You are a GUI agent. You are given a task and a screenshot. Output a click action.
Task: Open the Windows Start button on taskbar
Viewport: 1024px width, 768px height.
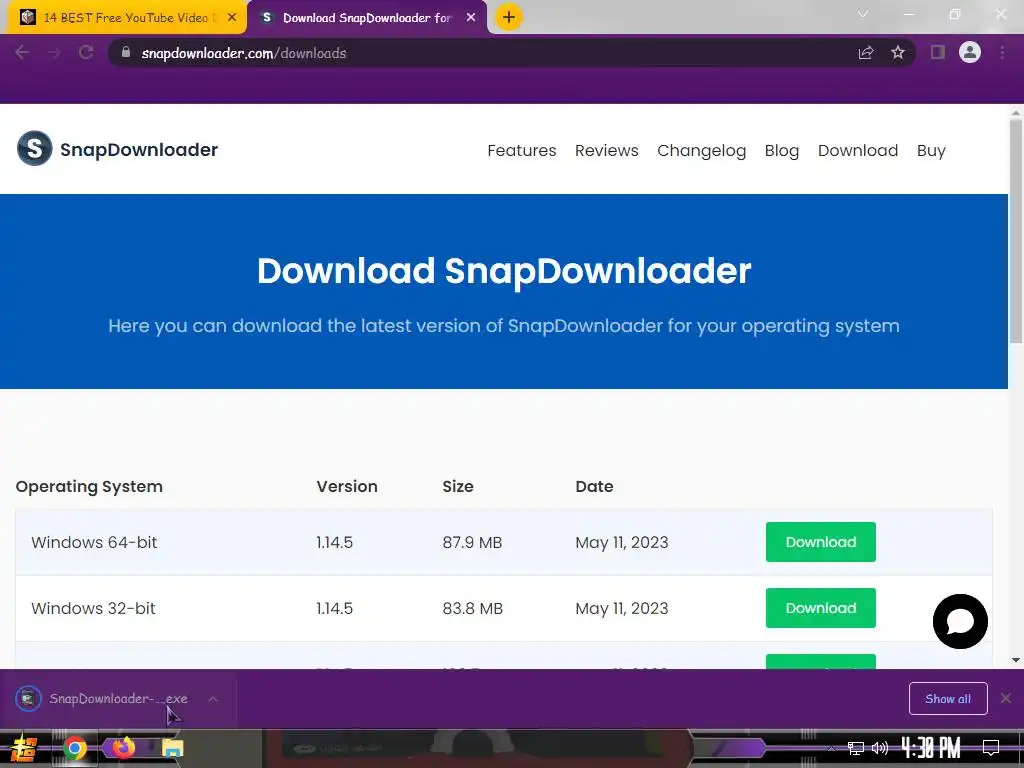(24, 748)
